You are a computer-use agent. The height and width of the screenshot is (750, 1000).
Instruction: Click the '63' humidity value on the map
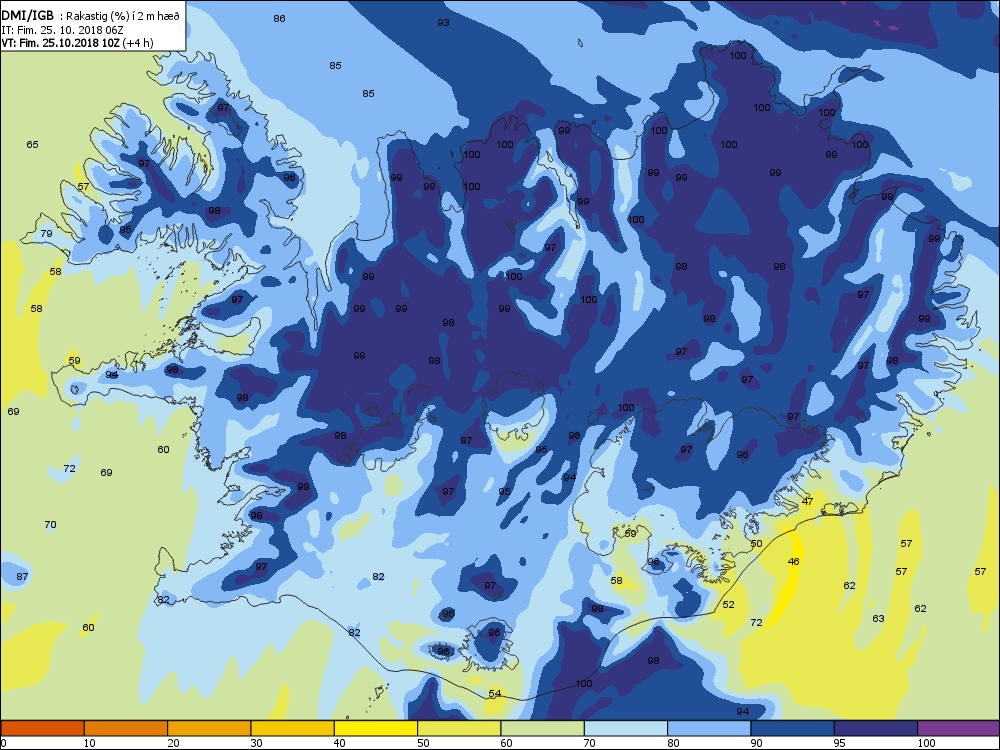point(878,618)
